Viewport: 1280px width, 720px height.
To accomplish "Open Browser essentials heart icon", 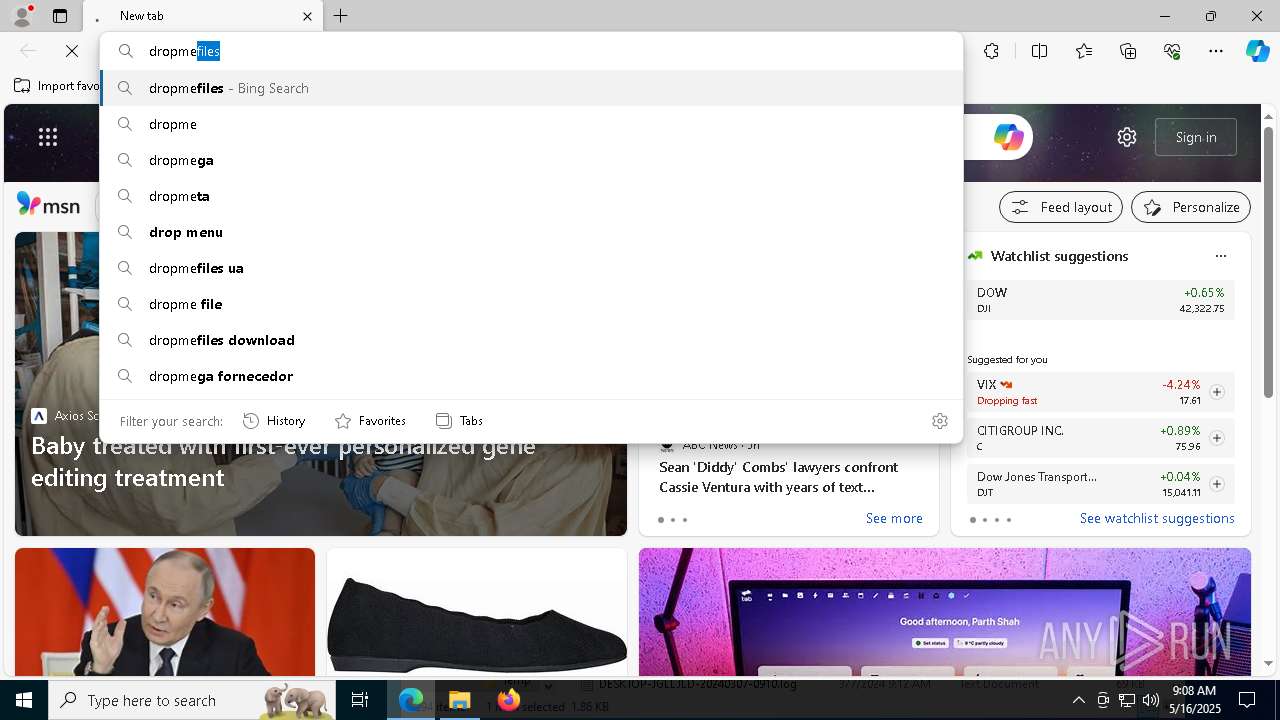I will 1172,51.
